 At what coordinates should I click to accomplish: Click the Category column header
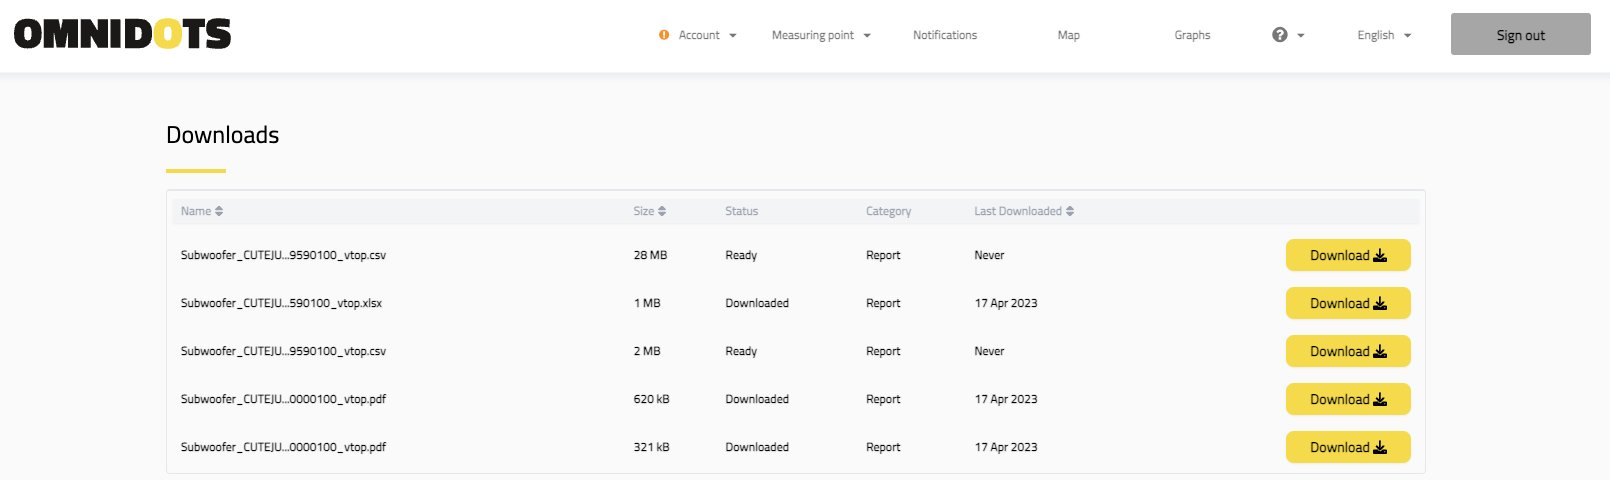889,211
